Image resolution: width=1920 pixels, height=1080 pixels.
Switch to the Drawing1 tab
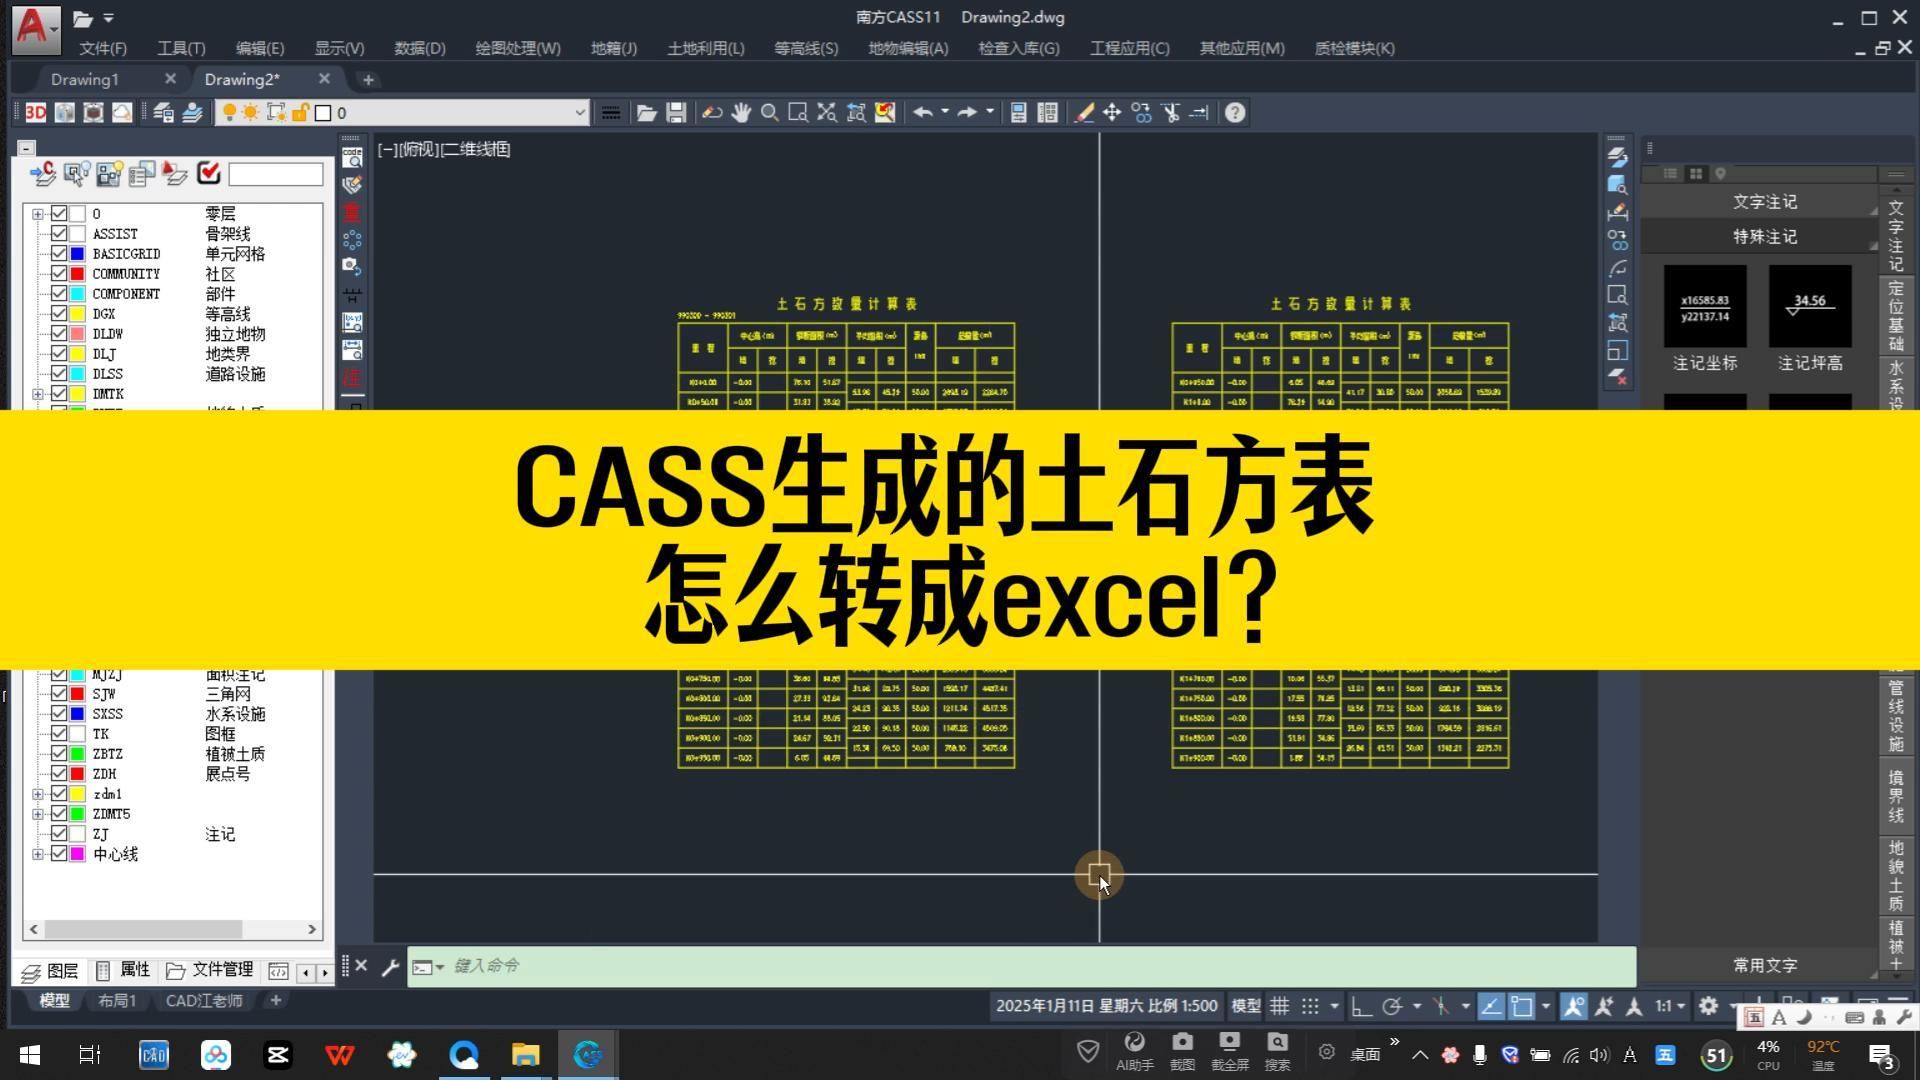click(85, 79)
